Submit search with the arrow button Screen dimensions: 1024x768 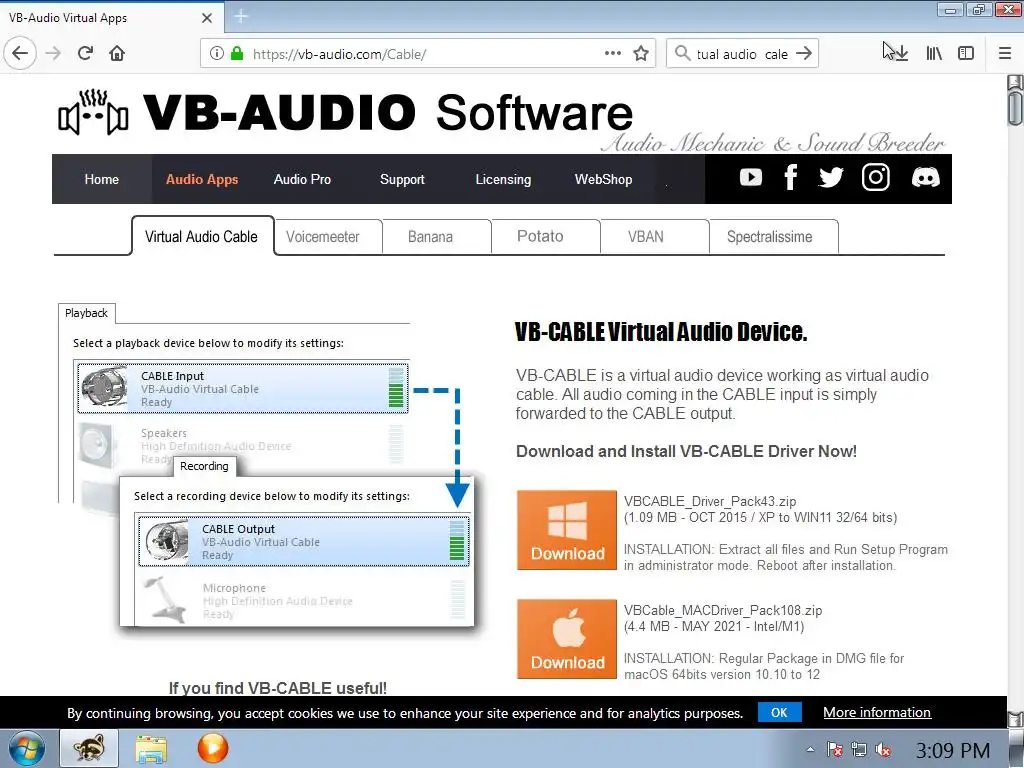pyautogui.click(x=804, y=54)
